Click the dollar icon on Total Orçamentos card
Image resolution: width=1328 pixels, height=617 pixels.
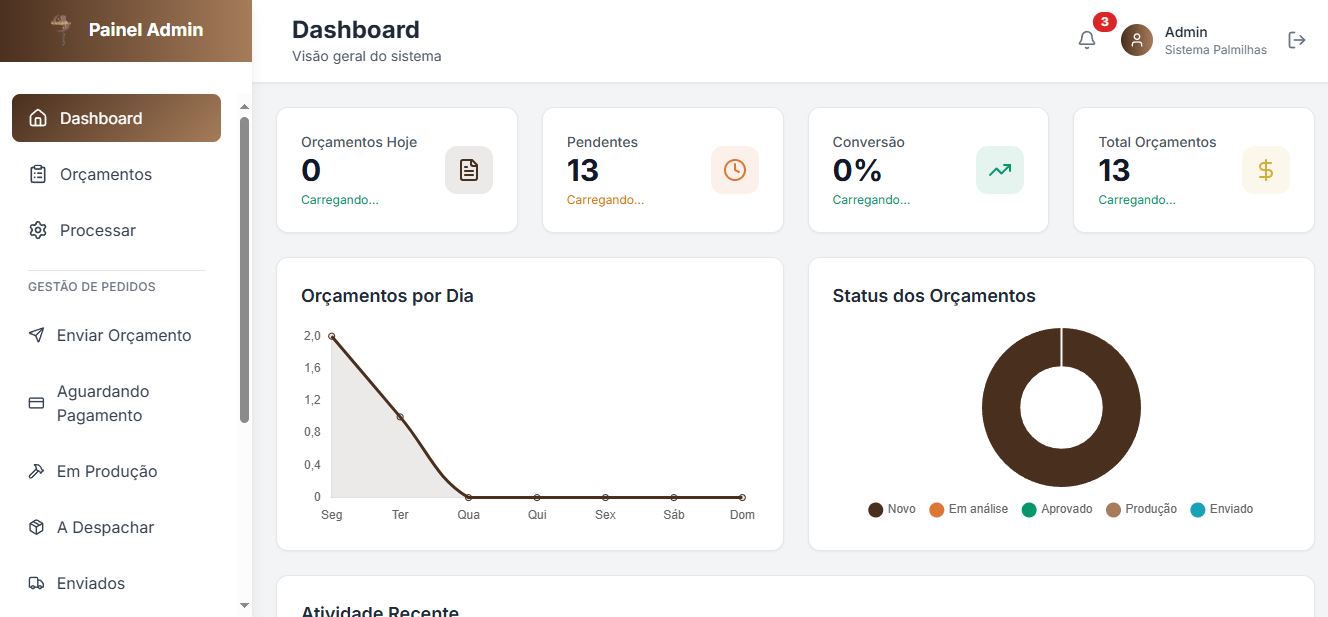tap(1266, 169)
